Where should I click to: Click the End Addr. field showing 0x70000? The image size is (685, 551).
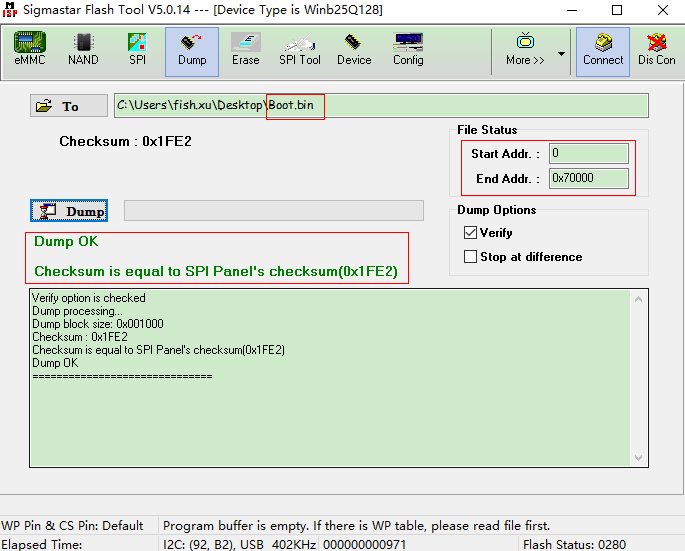589,178
